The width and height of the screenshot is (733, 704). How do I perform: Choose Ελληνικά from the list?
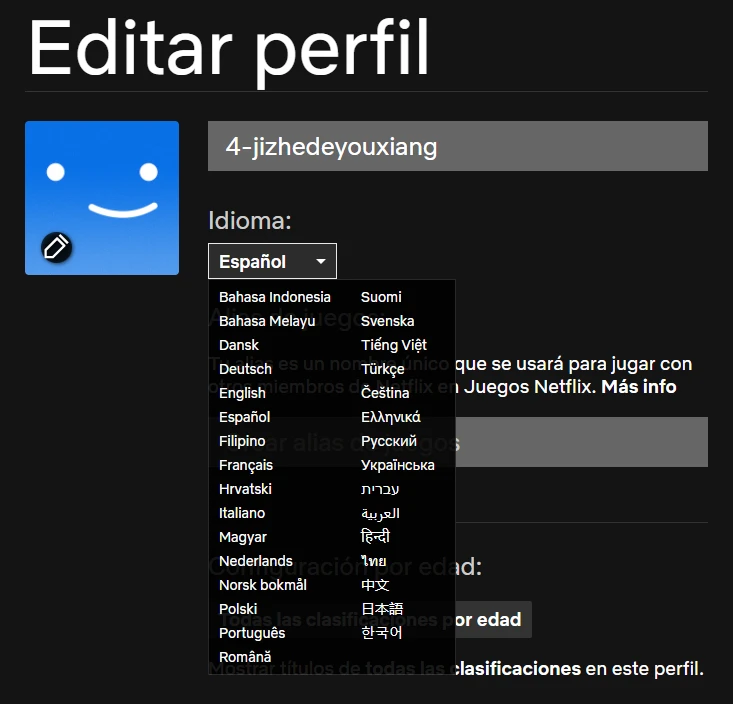point(390,417)
